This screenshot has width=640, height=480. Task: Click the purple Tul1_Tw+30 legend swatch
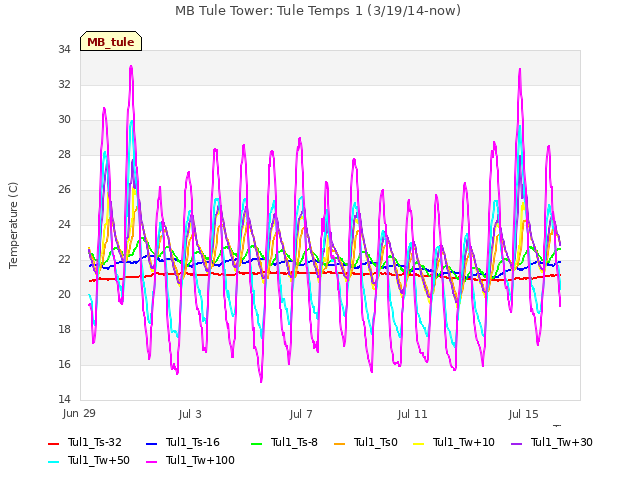pyautogui.click(x=516, y=444)
